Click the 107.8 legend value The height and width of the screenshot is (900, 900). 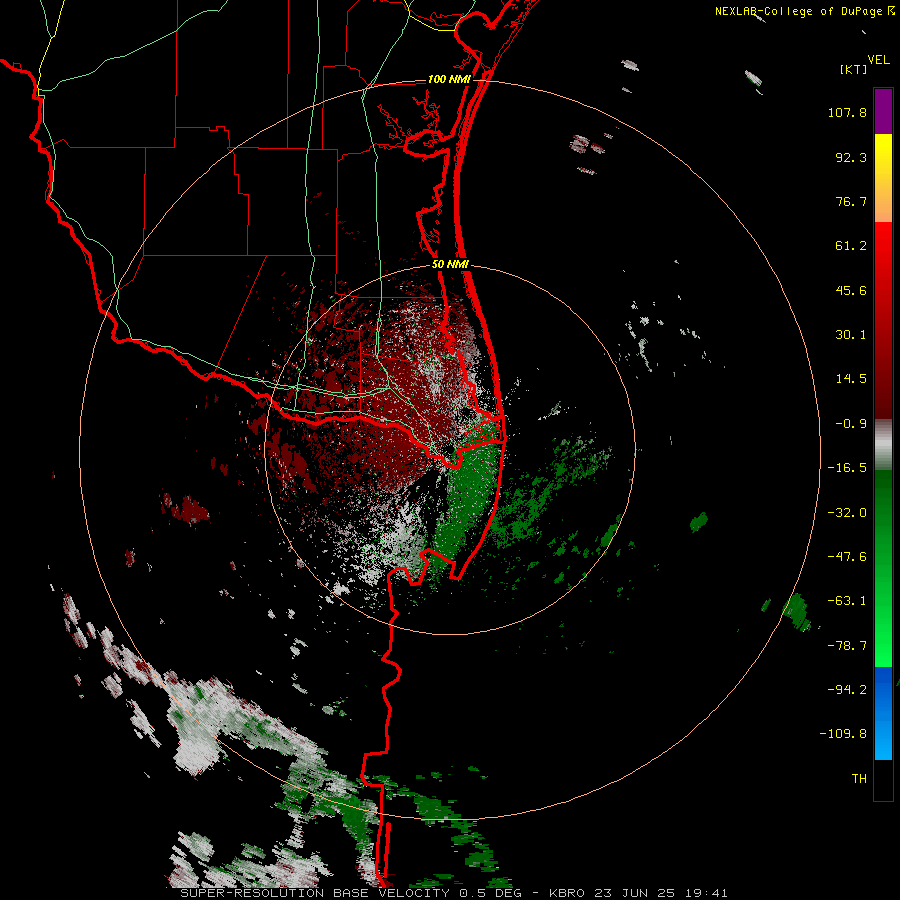click(847, 112)
